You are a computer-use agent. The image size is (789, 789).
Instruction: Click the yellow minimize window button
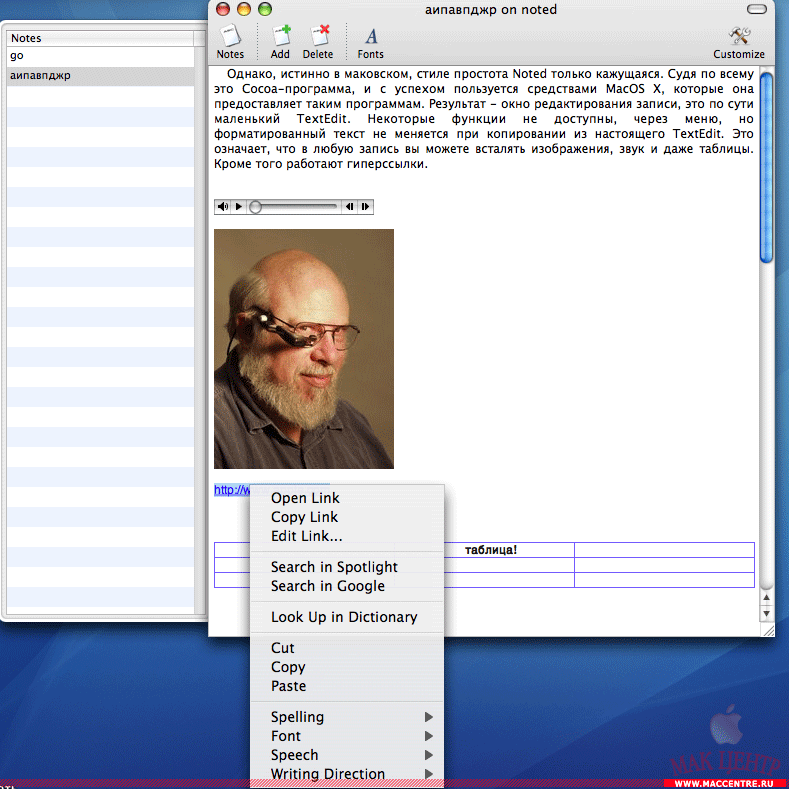[x=244, y=9]
